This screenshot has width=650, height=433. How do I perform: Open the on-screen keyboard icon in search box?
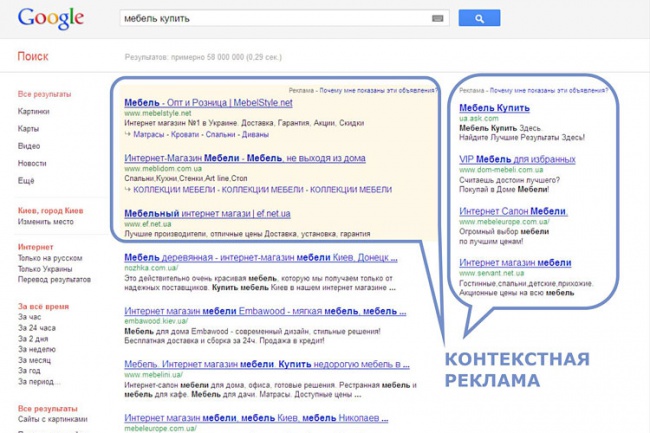(x=438, y=18)
